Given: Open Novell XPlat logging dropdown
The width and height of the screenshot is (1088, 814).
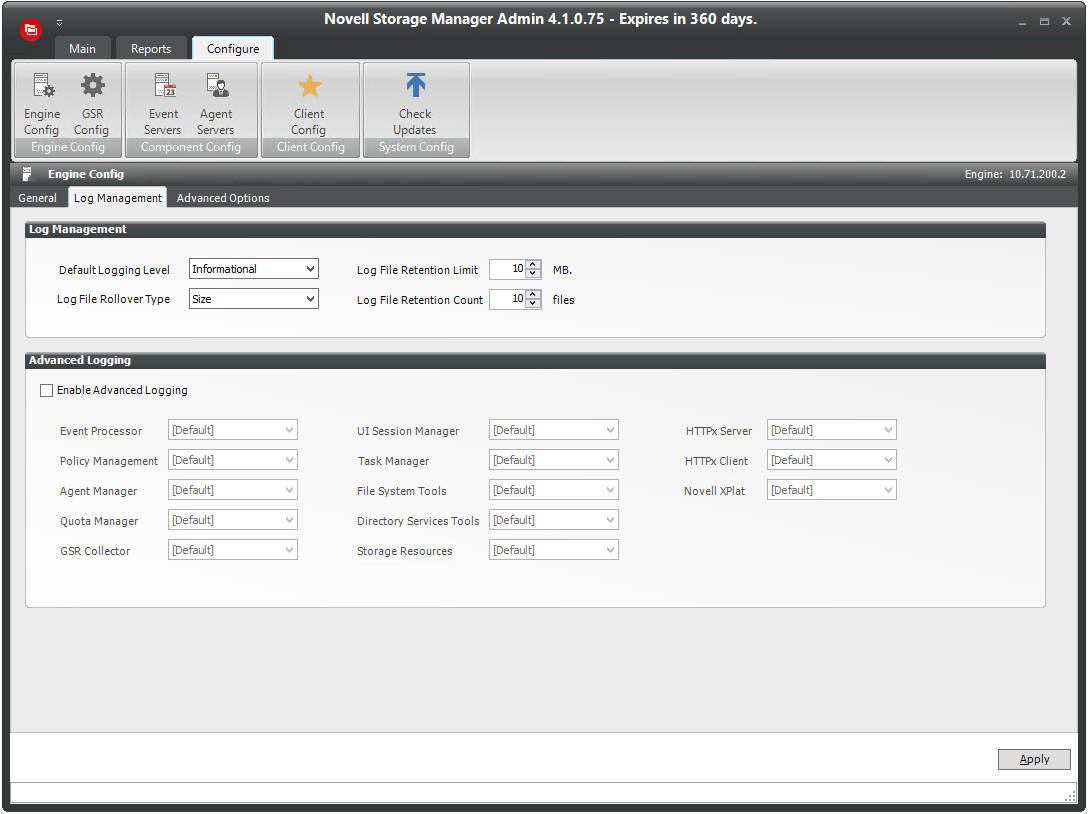Looking at the screenshot, I should [831, 489].
